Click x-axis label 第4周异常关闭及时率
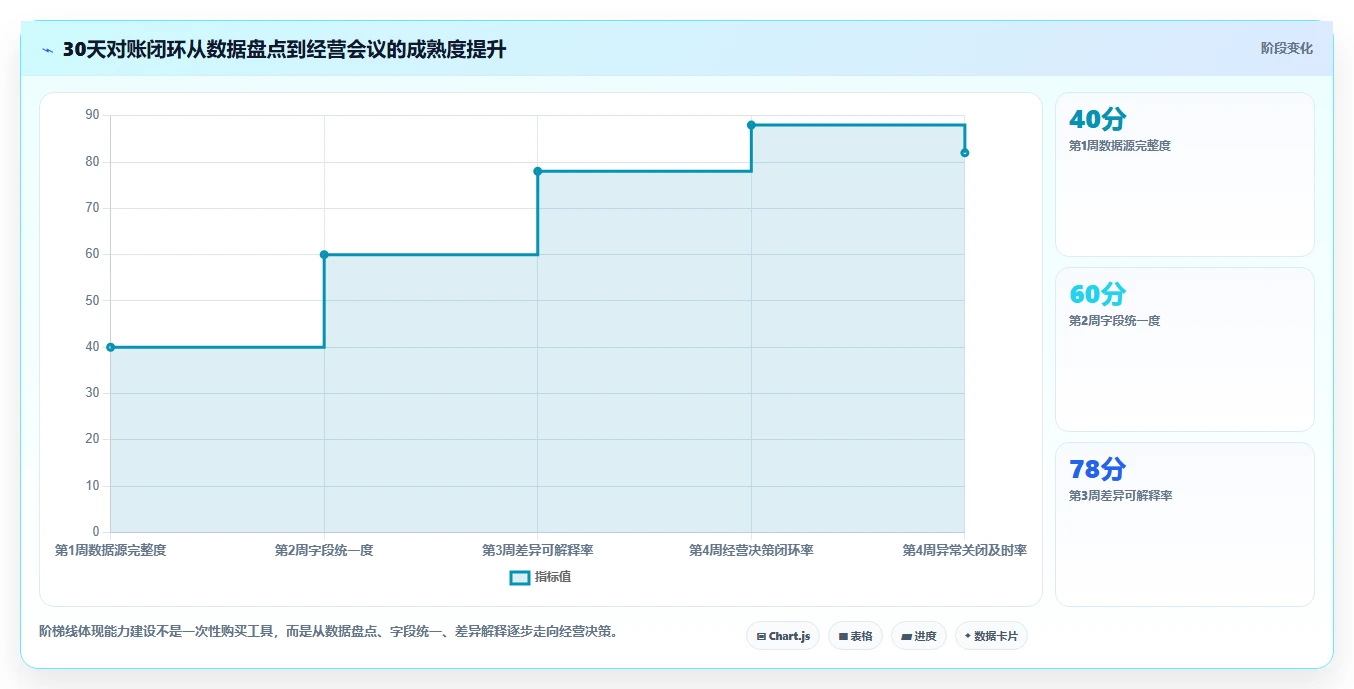Image resolution: width=1354 pixels, height=689 pixels. (x=964, y=550)
